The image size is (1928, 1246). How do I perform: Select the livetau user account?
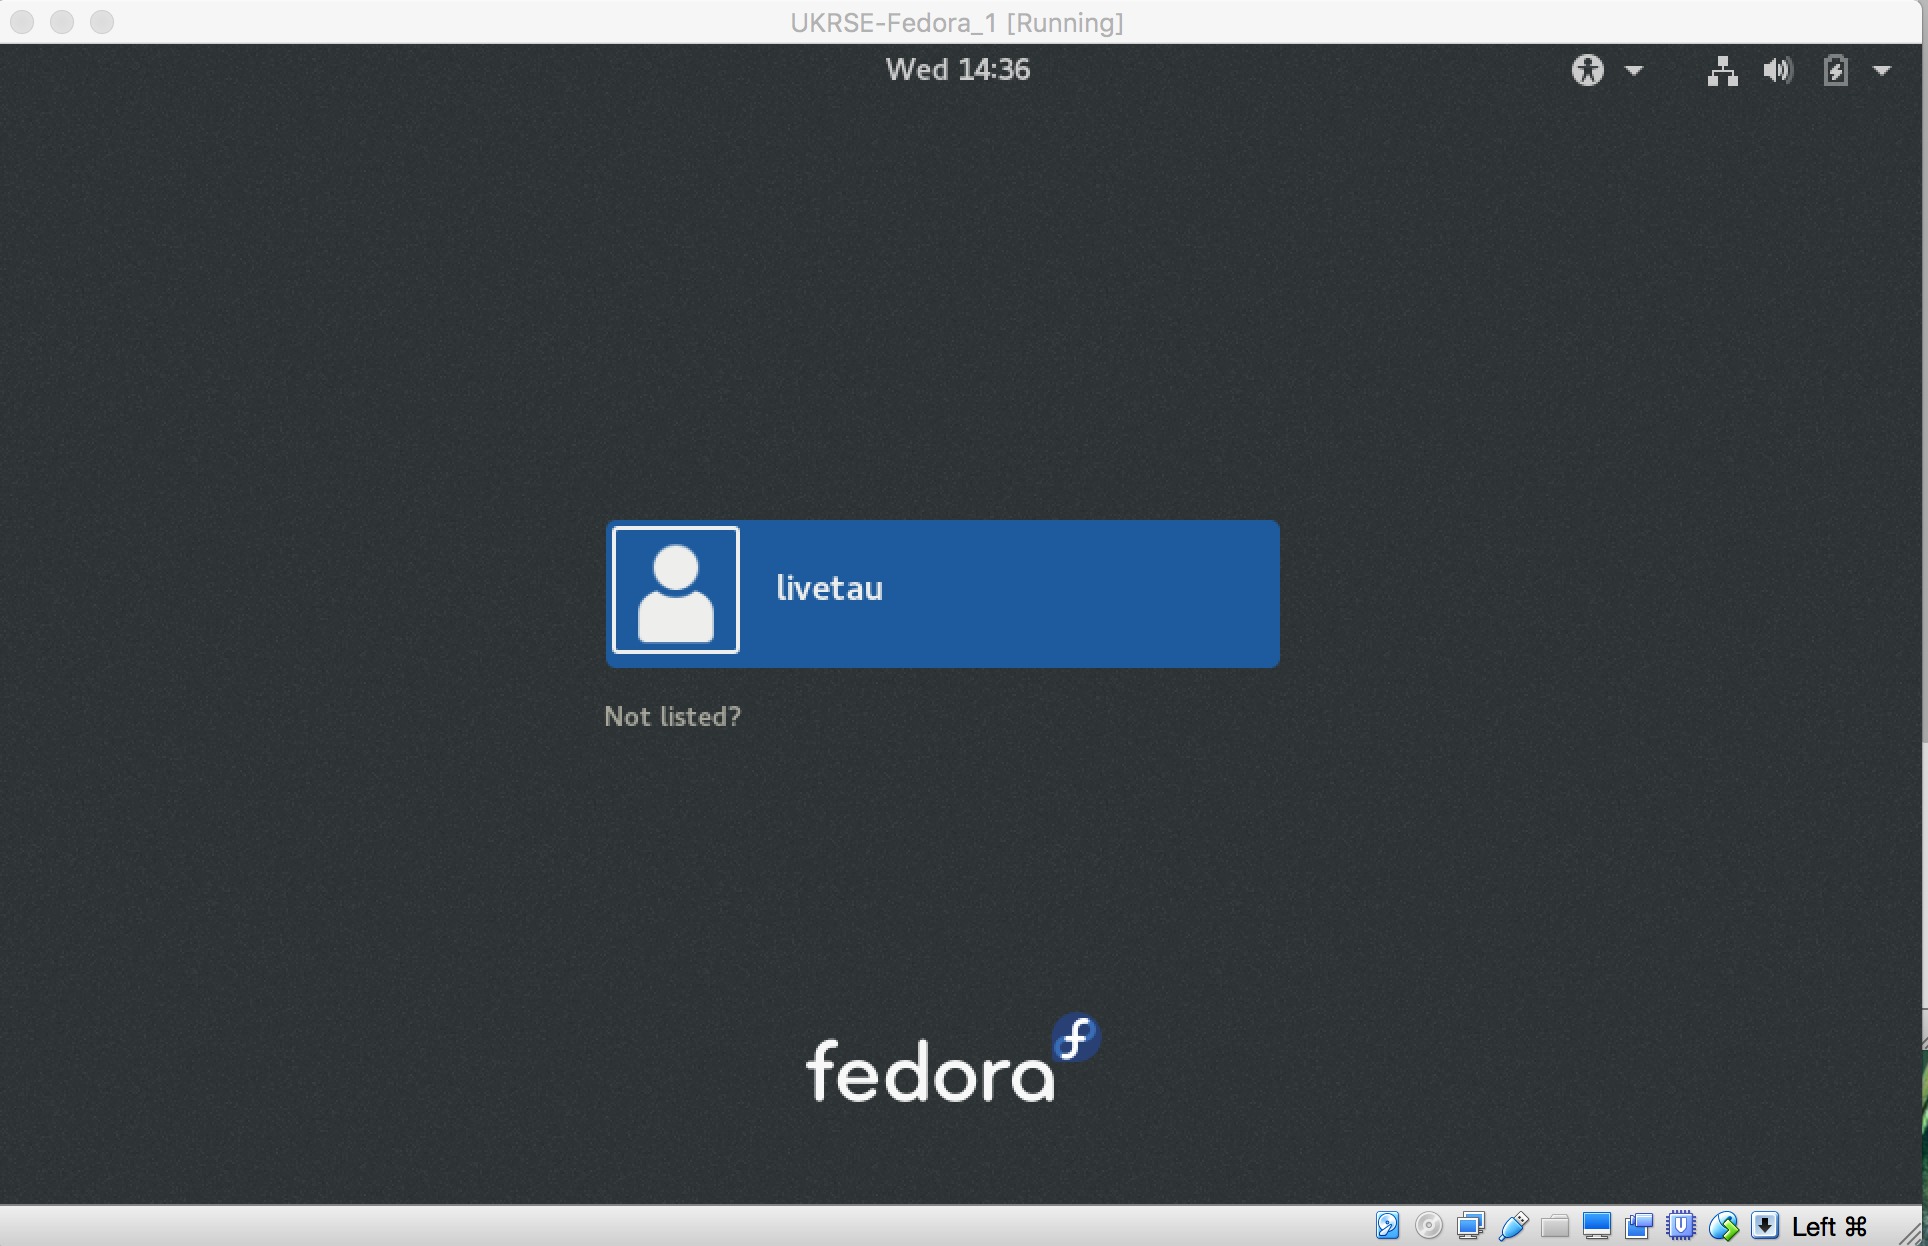[942, 593]
